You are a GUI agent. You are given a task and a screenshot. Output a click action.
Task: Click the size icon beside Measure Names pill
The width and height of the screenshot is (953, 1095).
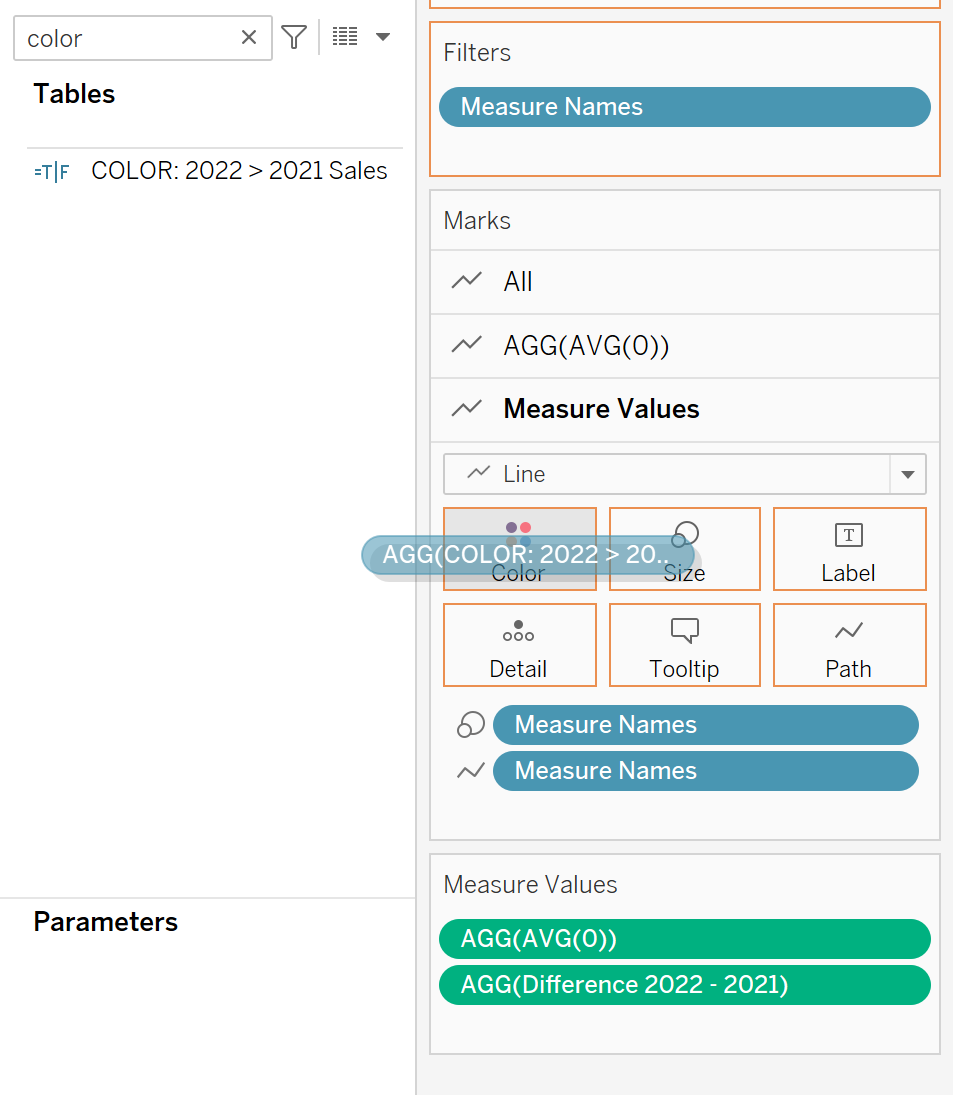point(470,725)
